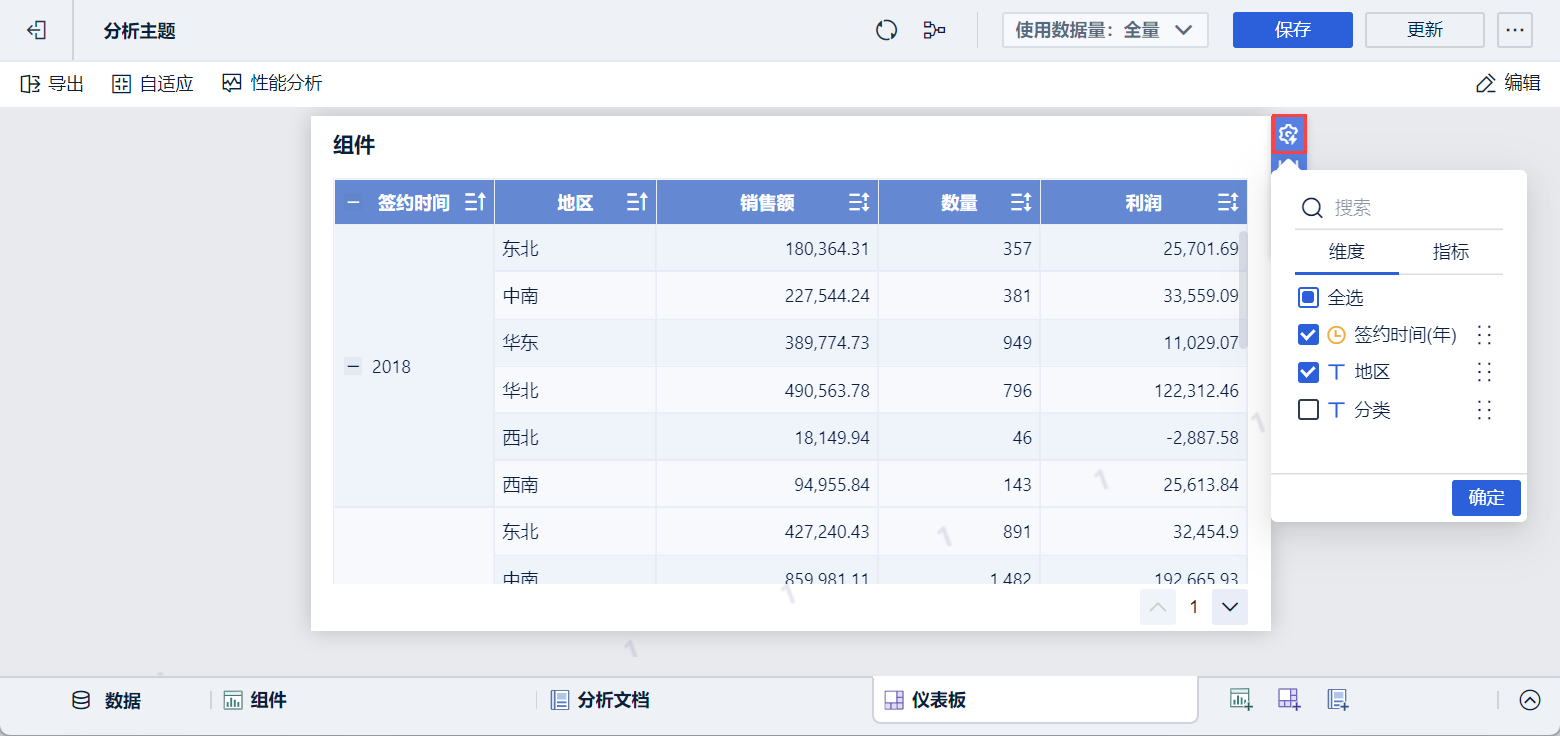Click the 保存 button
The width and height of the screenshot is (1560, 736).
point(1293,30)
